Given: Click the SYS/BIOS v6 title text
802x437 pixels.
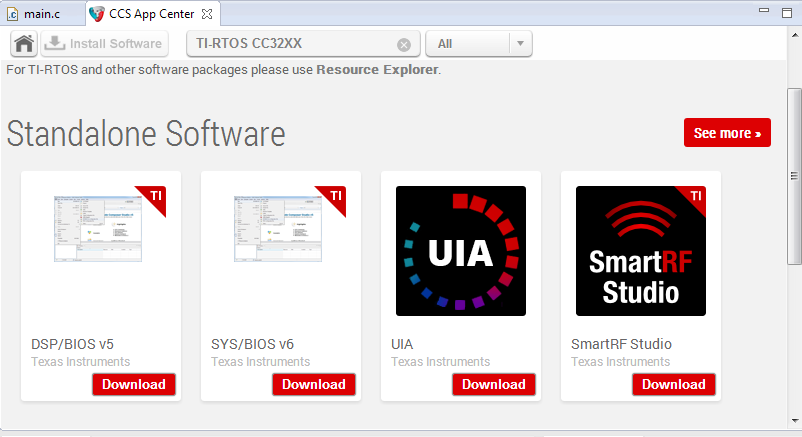Looking at the screenshot, I should [253, 344].
